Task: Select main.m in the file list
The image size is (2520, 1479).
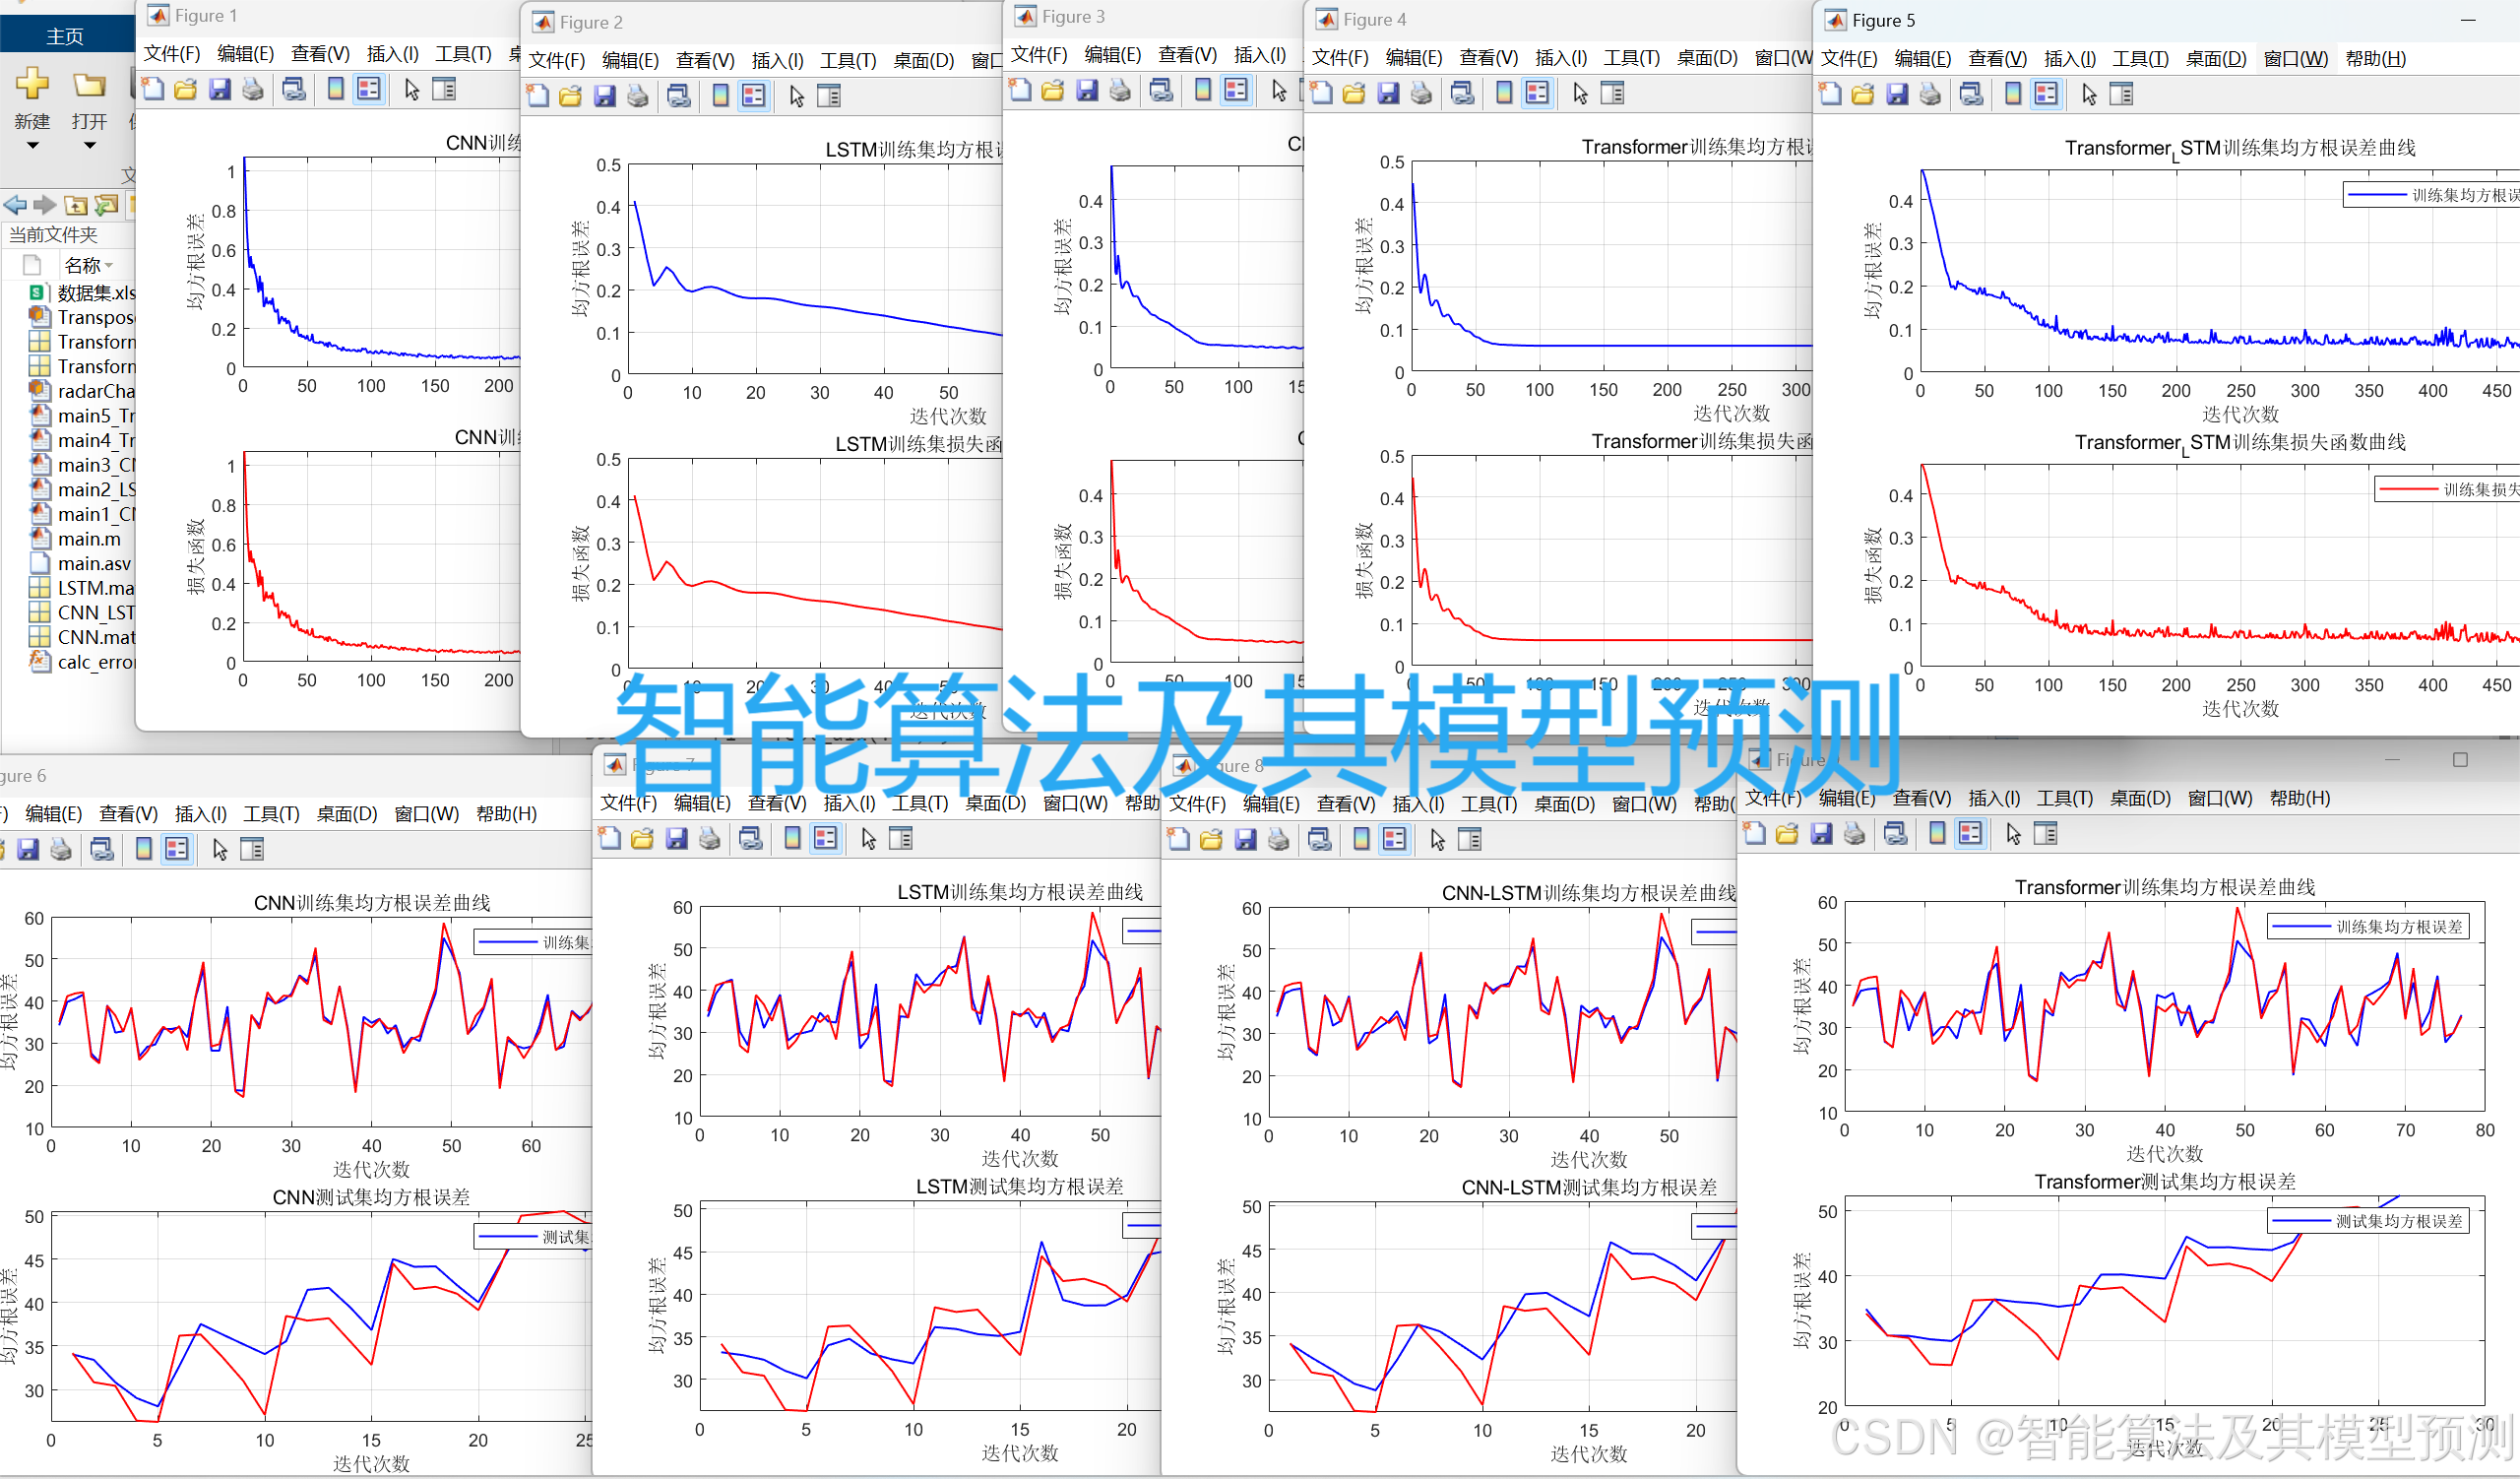Action: (88, 539)
